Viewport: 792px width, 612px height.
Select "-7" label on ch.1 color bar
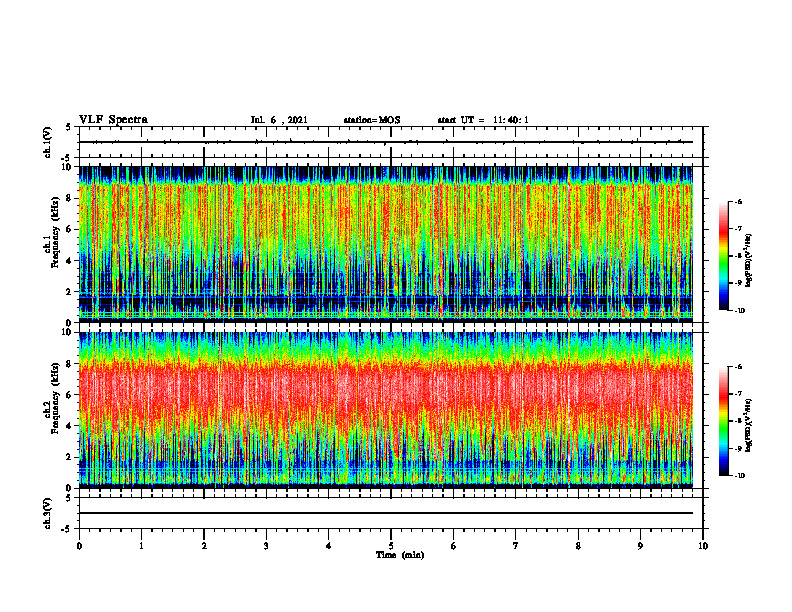pyautogui.click(x=738, y=229)
